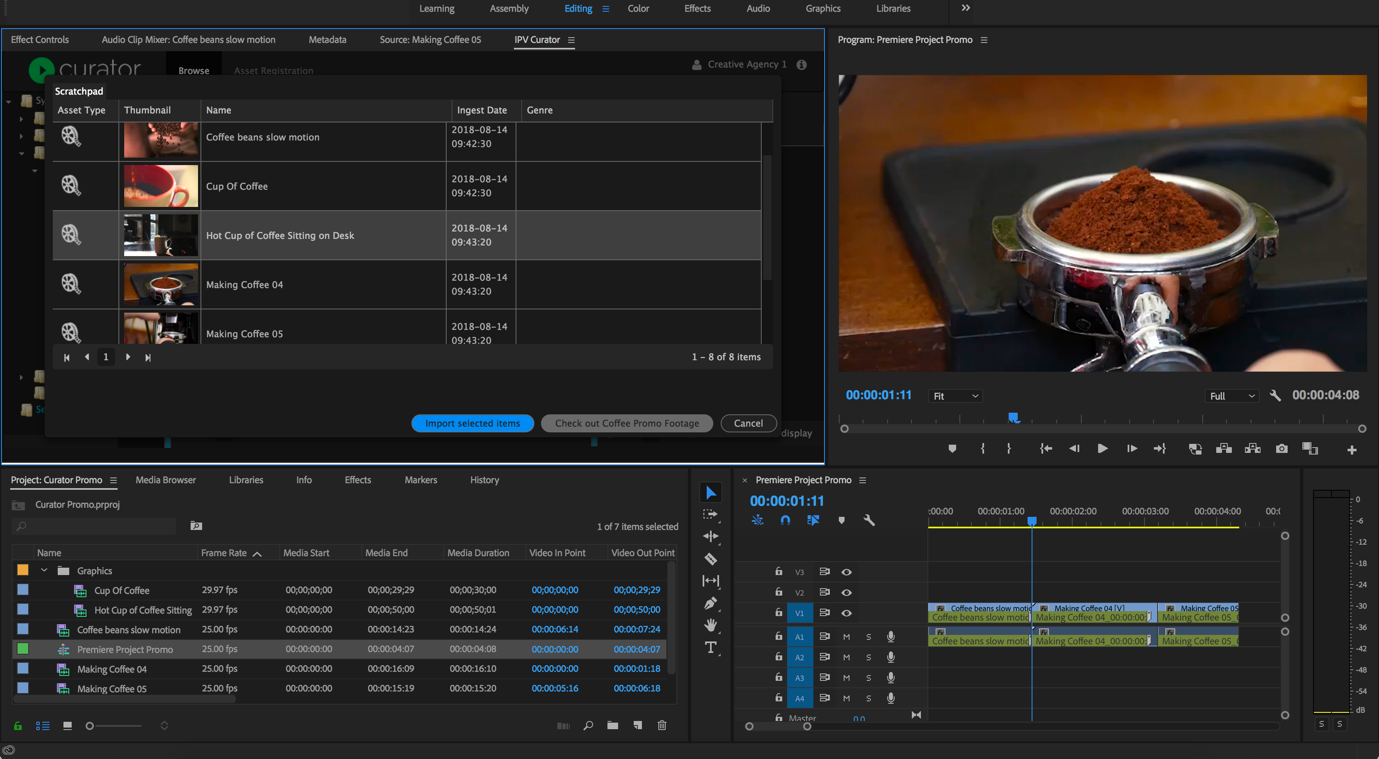Screen dimensions: 1379x759
Task: Click Find magnifier in Project panel
Action: point(588,726)
